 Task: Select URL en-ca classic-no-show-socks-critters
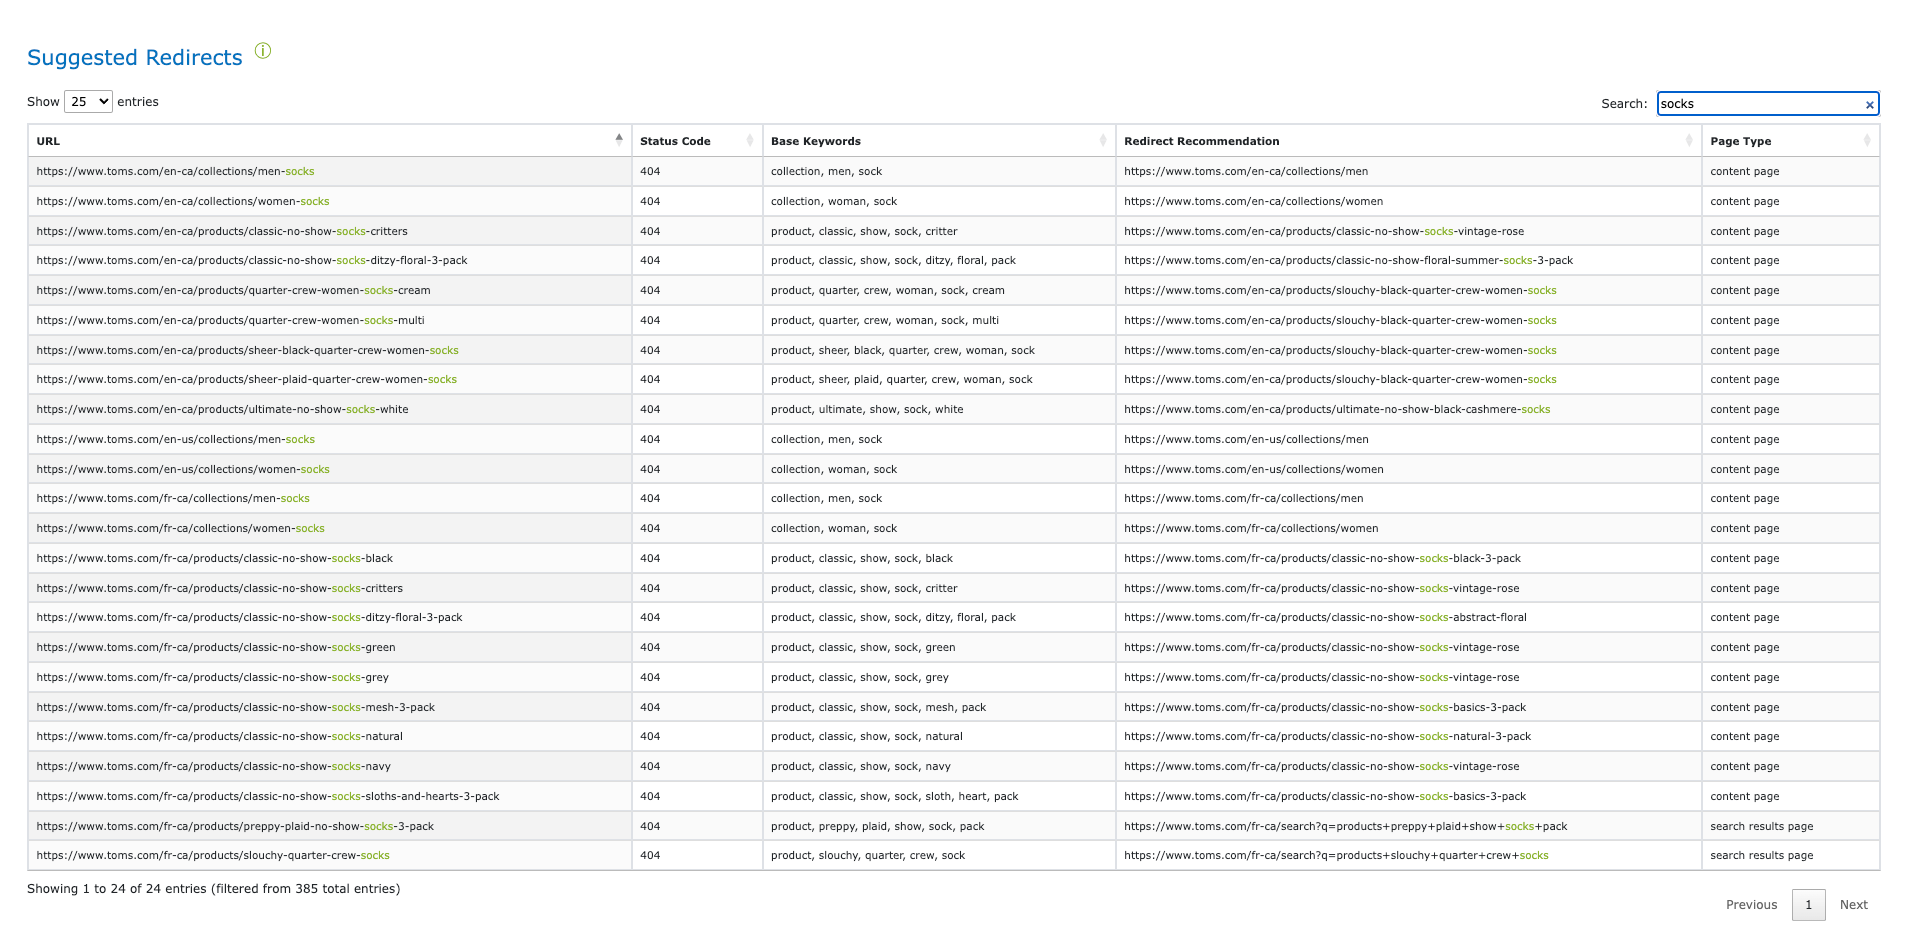(x=222, y=231)
